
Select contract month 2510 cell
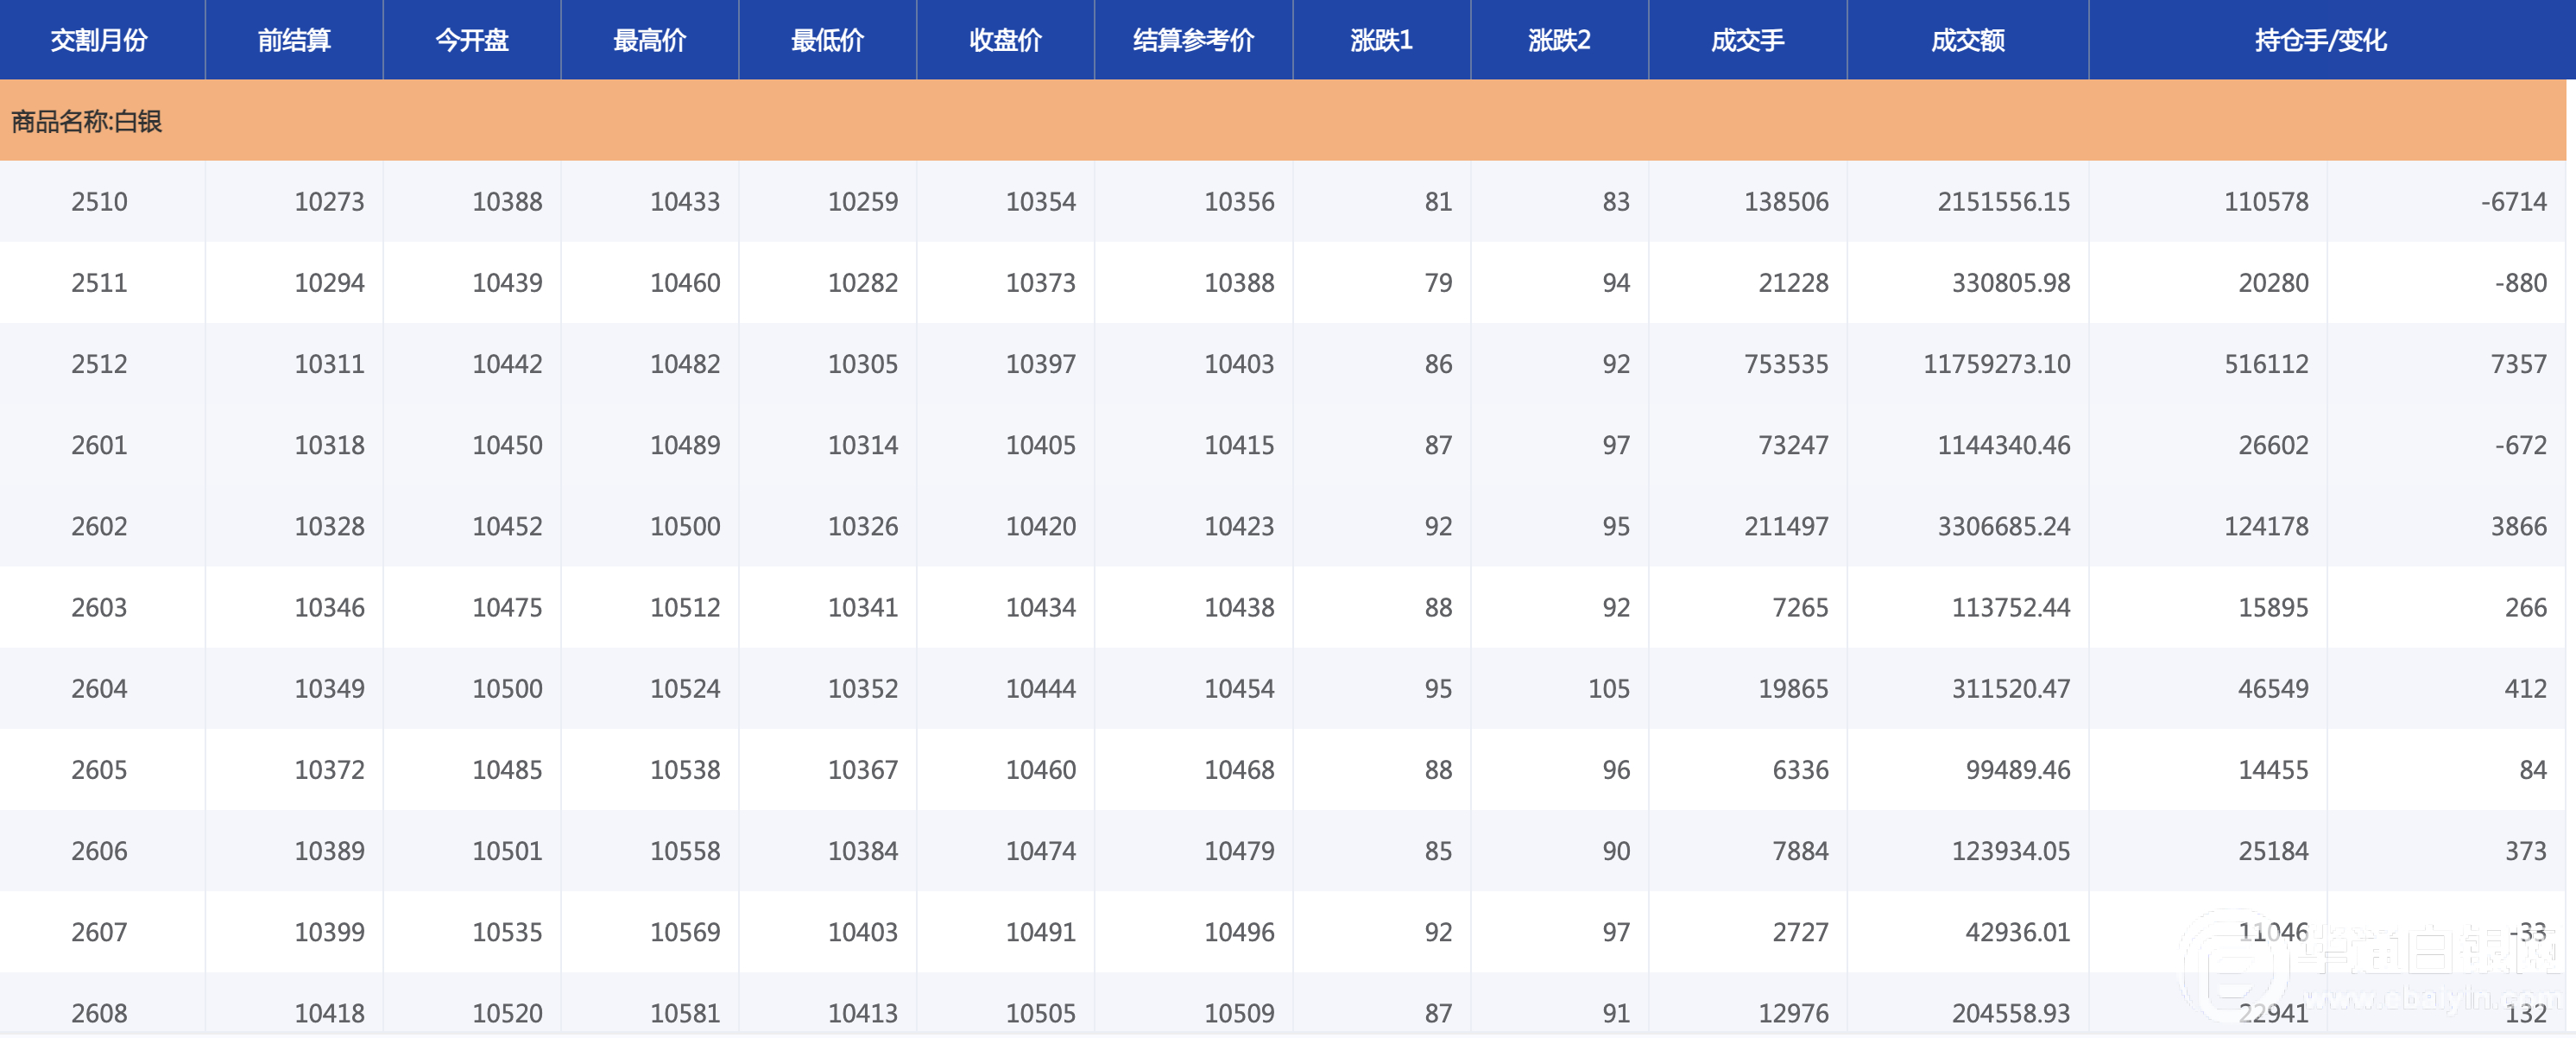point(99,202)
